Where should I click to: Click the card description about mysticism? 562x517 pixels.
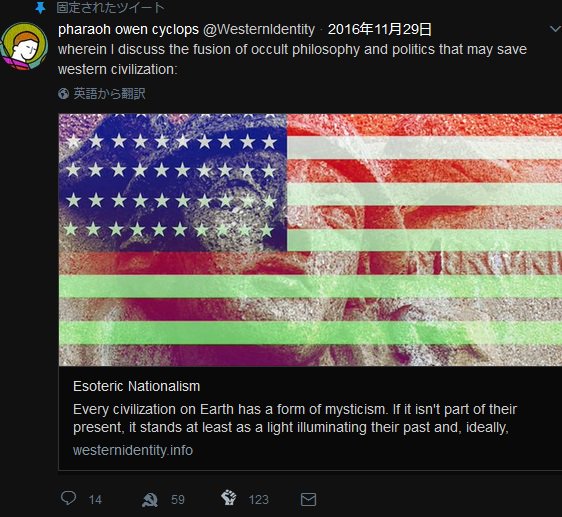tap(295, 418)
